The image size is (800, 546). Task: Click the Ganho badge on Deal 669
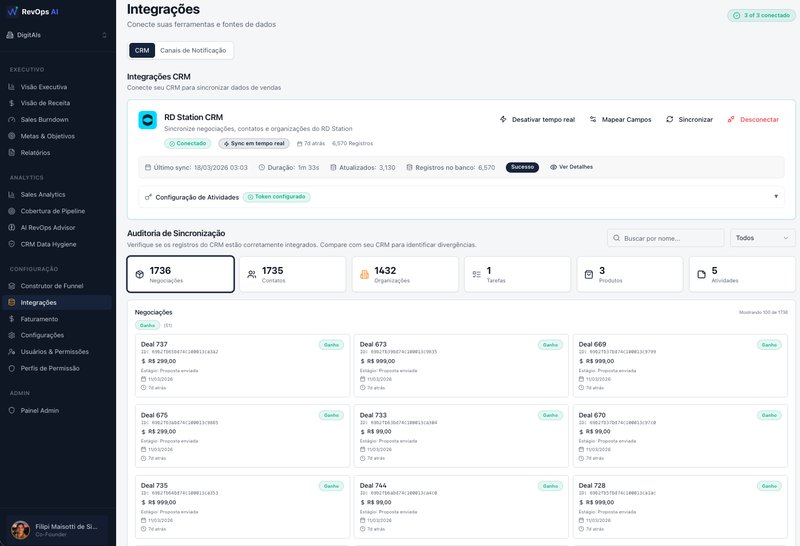(x=769, y=345)
